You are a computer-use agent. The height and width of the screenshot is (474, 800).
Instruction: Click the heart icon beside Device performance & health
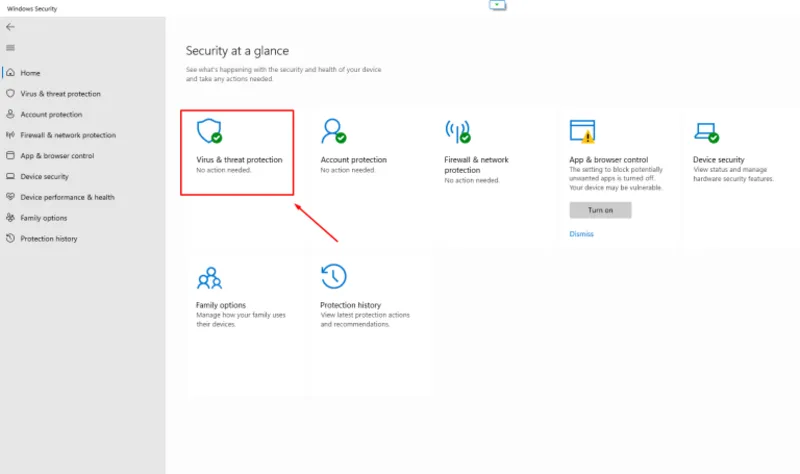click(10, 196)
